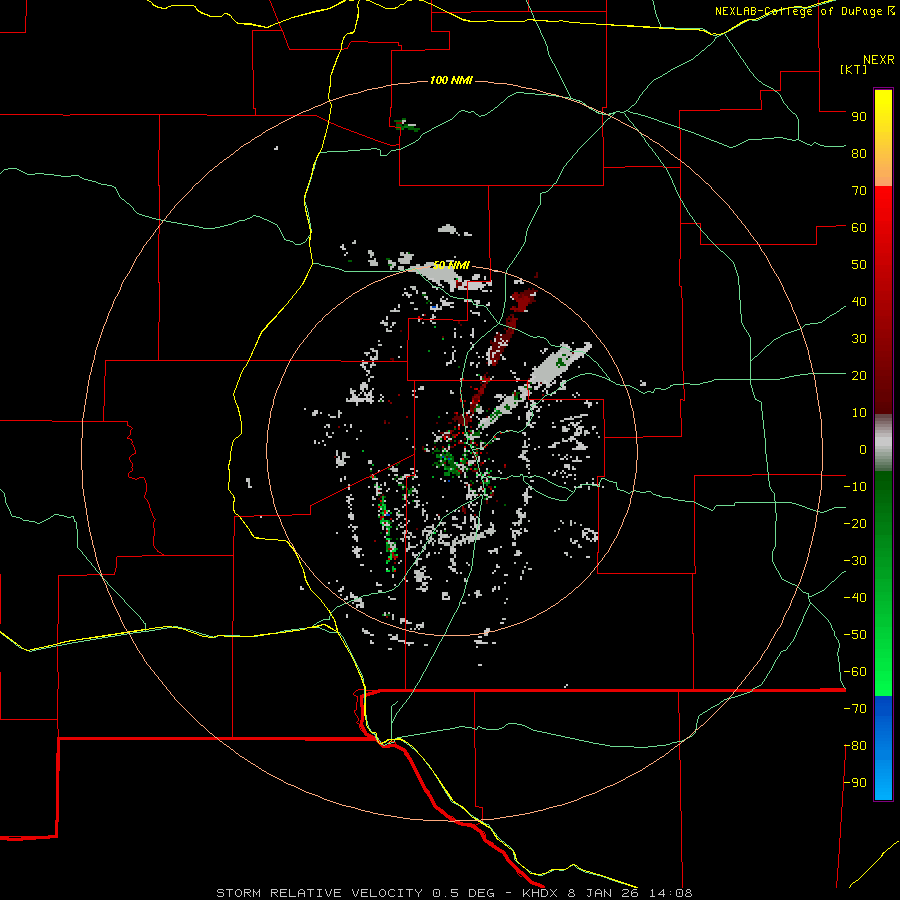The width and height of the screenshot is (900, 900).
Task: Pick the gray zero-velocity segment of the color bar
Action: tap(883, 443)
